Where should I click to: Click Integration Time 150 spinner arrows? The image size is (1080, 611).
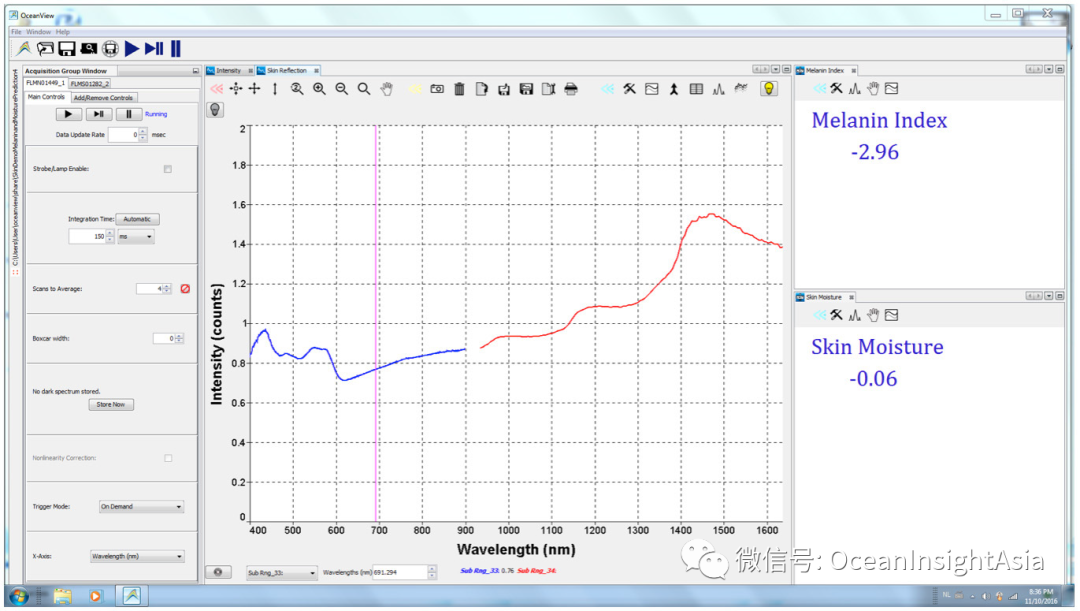(x=110, y=236)
